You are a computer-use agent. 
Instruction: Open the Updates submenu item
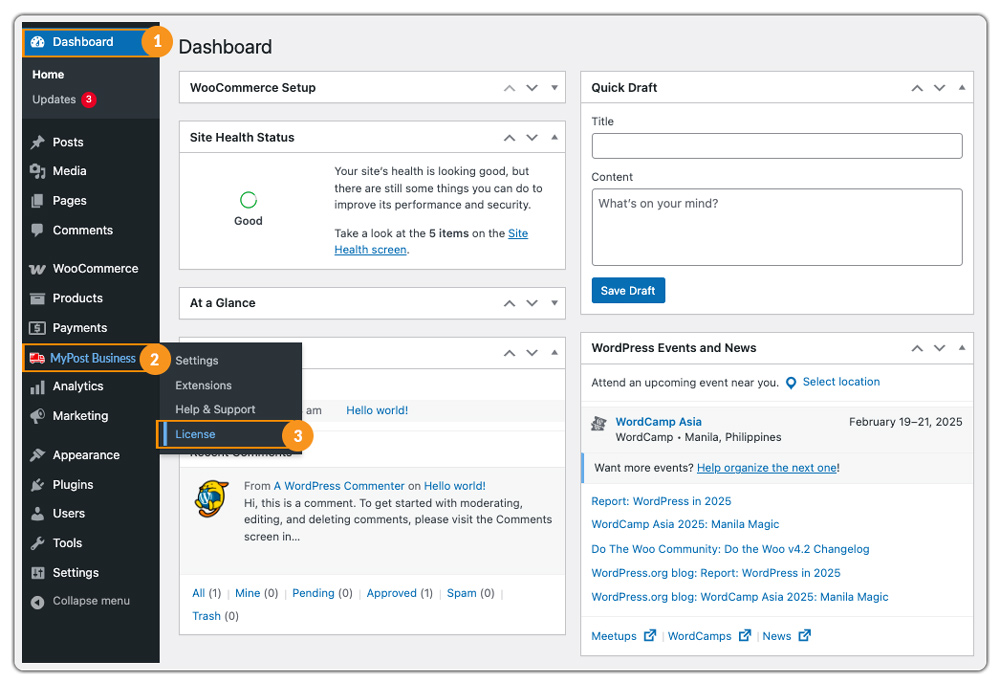pos(54,99)
